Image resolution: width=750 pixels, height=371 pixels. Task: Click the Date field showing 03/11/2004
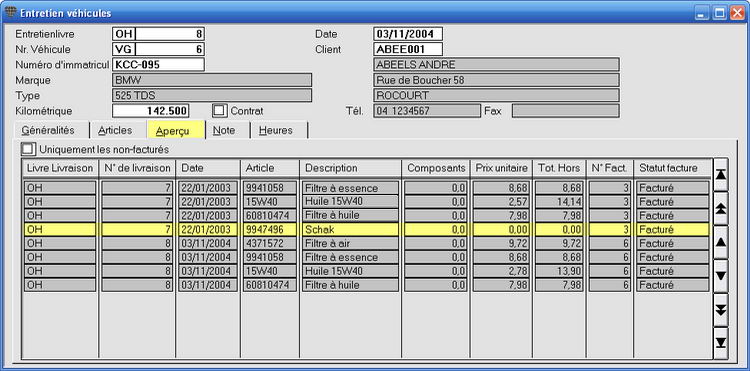[408, 34]
